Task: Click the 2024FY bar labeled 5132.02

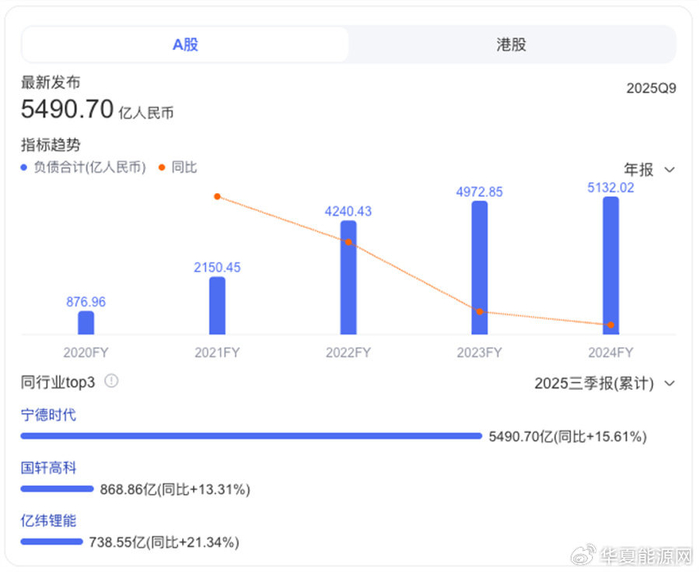Action: point(611,265)
